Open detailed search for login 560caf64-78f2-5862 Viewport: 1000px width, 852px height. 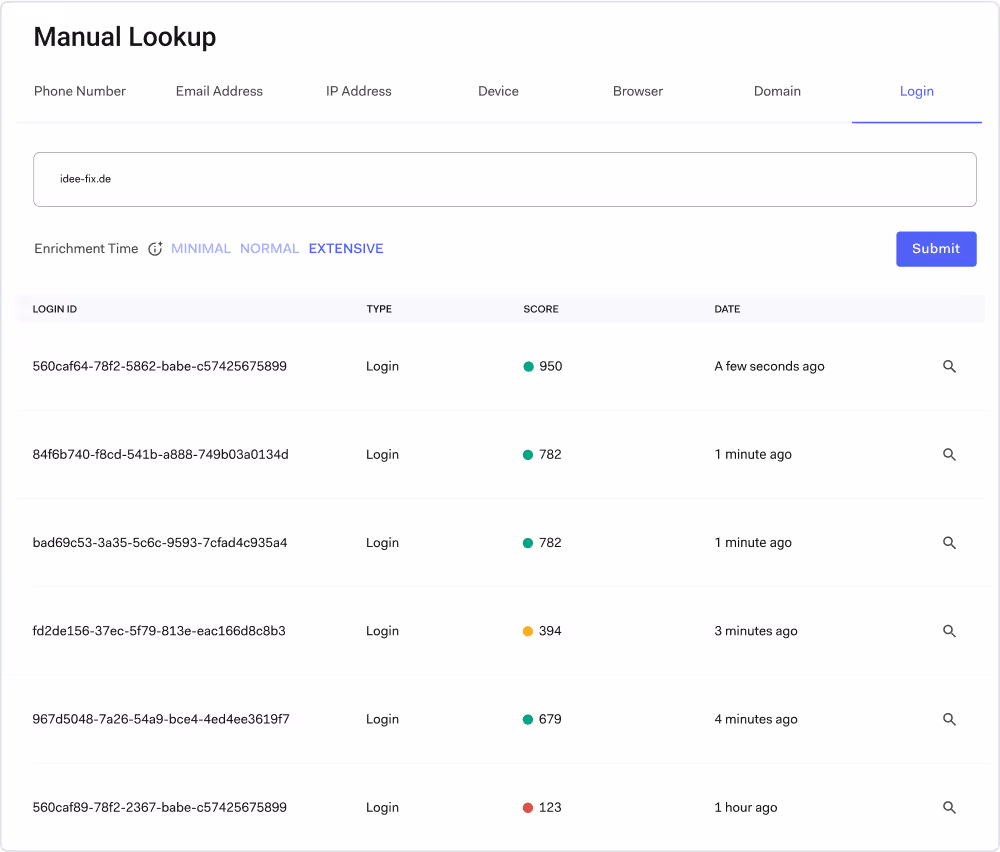[949, 366]
